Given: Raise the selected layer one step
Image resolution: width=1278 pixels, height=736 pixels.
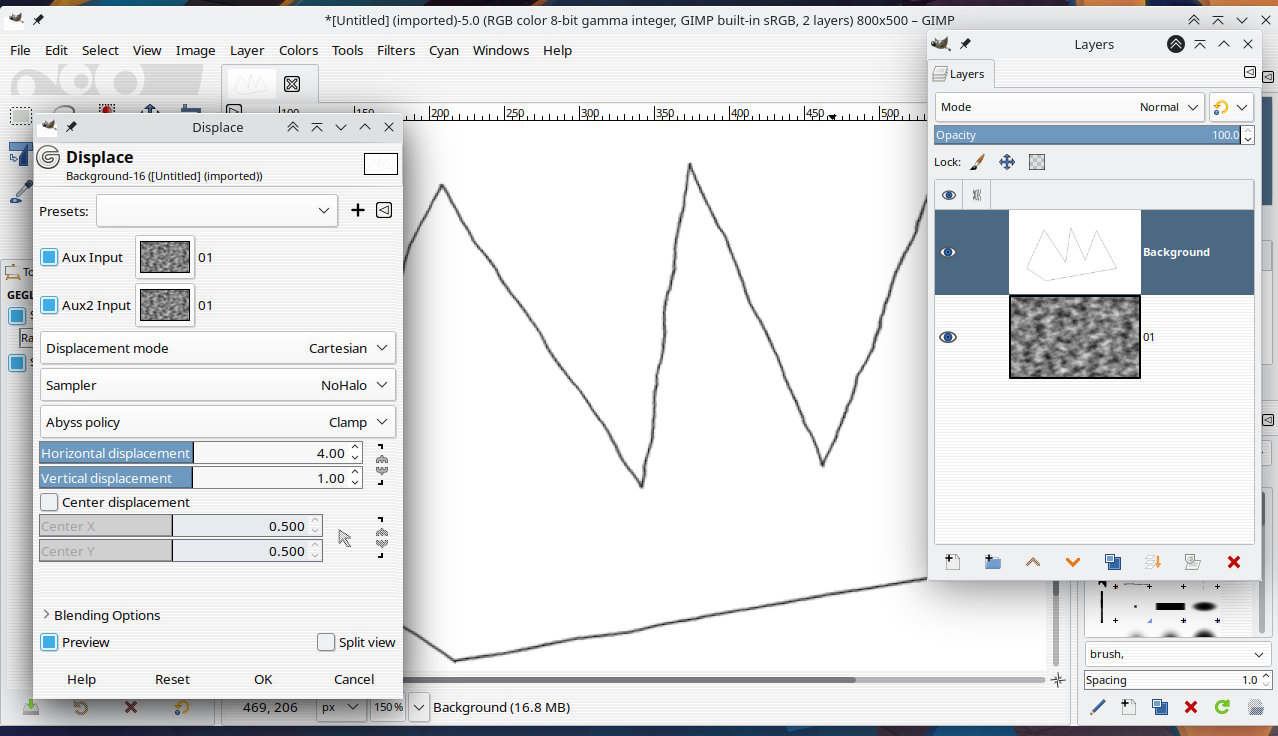Looking at the screenshot, I should (x=1033, y=562).
